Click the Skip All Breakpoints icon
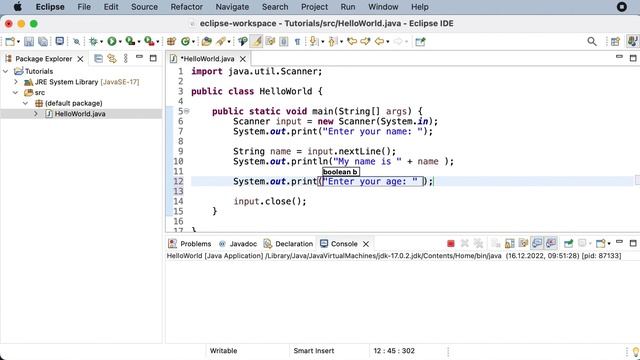This screenshot has width=640, height=360. [76, 42]
